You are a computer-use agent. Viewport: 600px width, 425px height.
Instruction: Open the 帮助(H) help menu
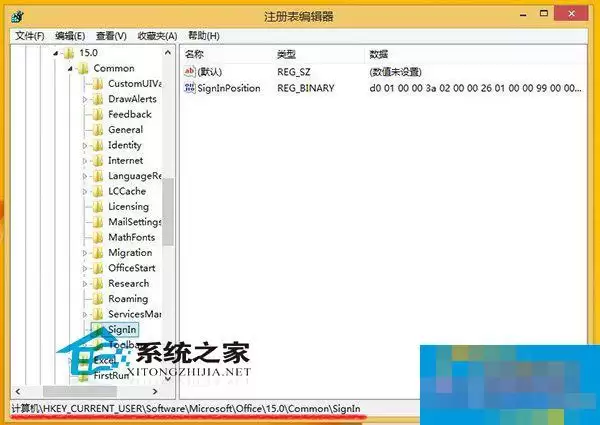click(204, 36)
